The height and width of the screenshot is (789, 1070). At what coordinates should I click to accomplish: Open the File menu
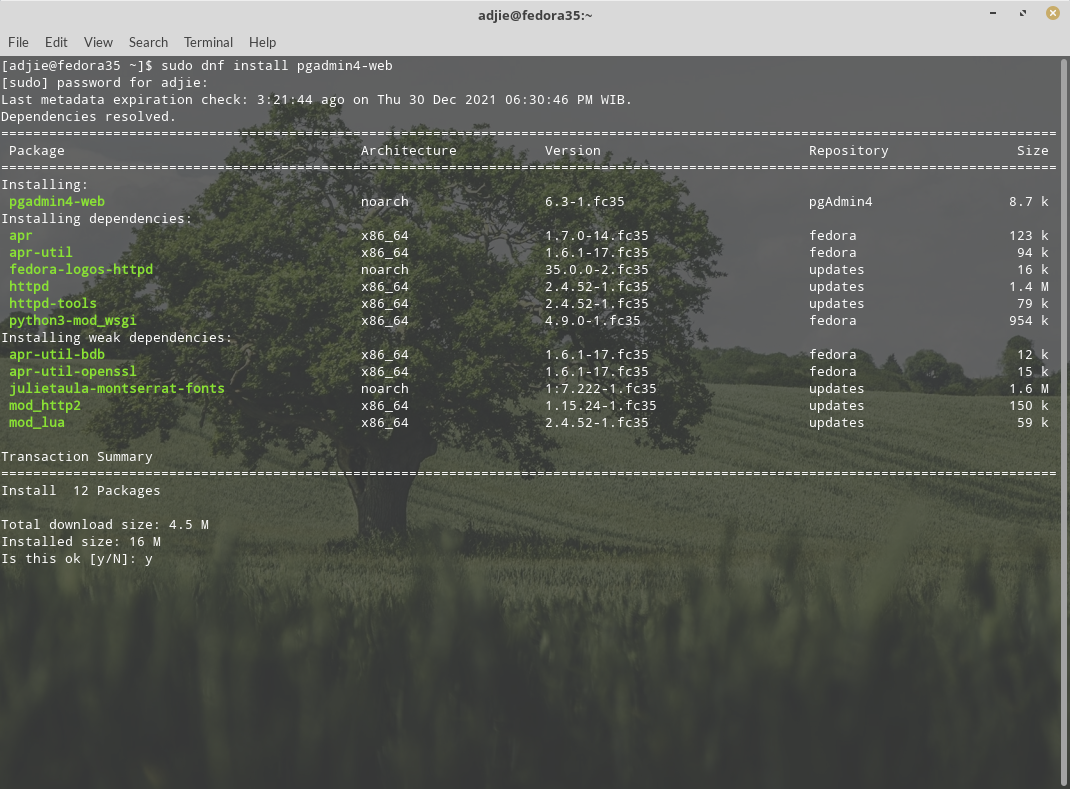[18, 42]
